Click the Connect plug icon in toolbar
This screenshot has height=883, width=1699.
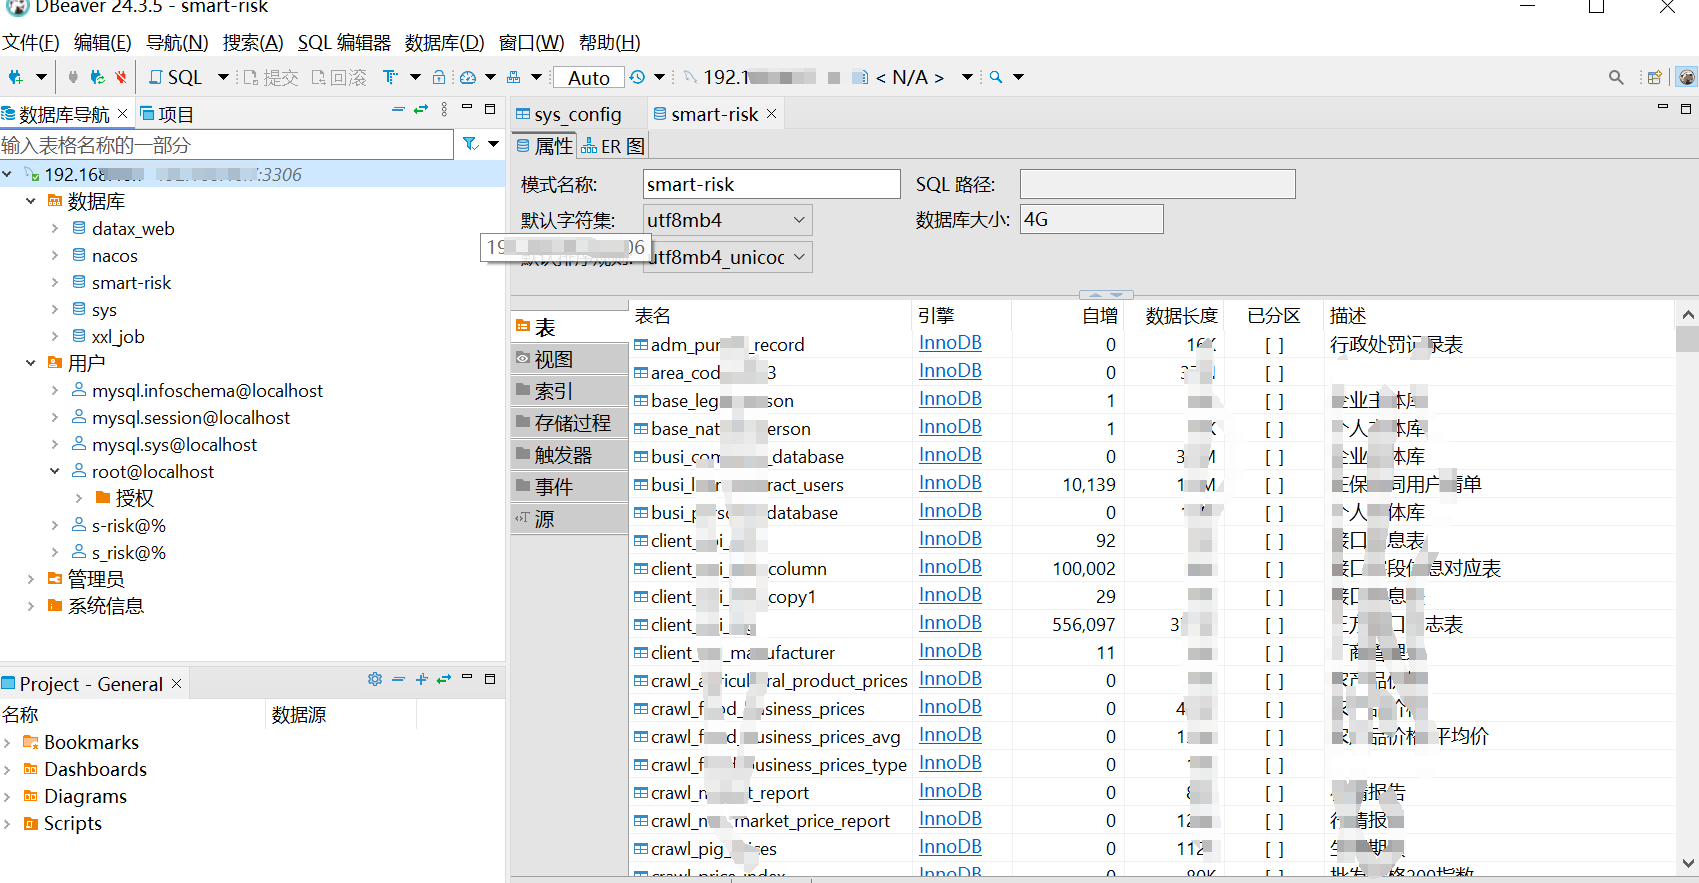pyautogui.click(x=73, y=77)
